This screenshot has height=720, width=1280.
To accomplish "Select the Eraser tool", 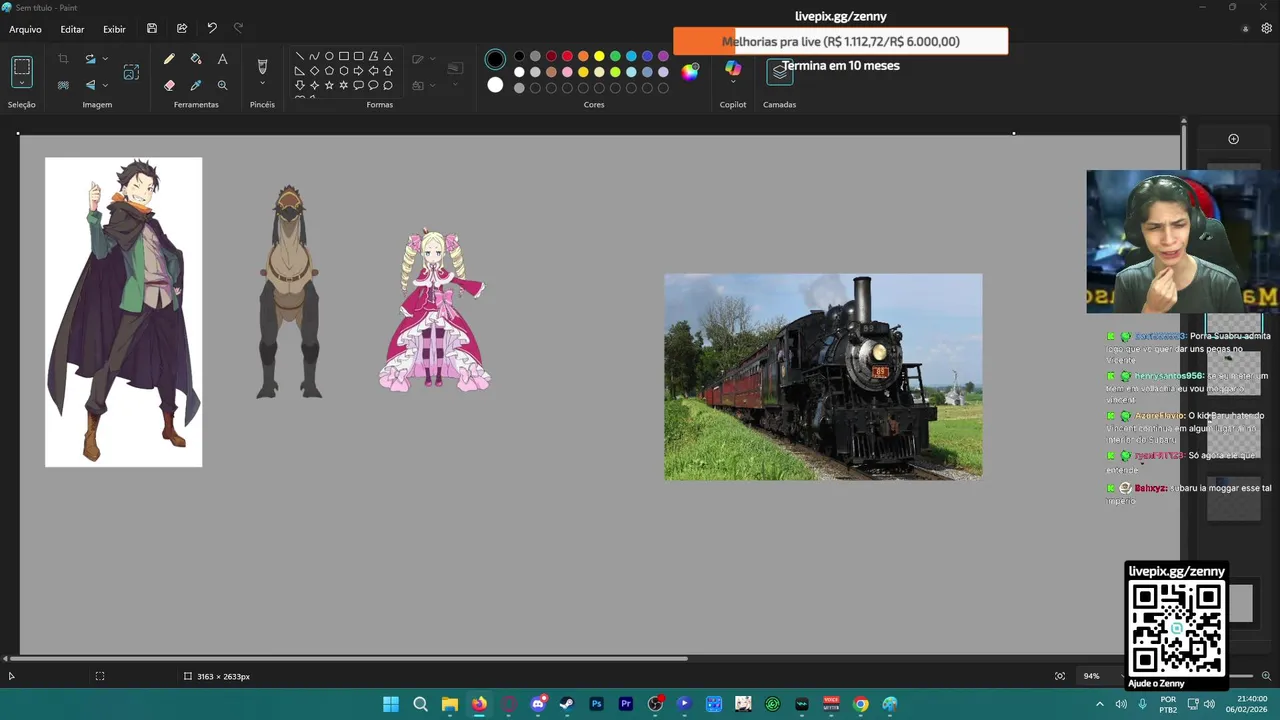I will (169, 86).
